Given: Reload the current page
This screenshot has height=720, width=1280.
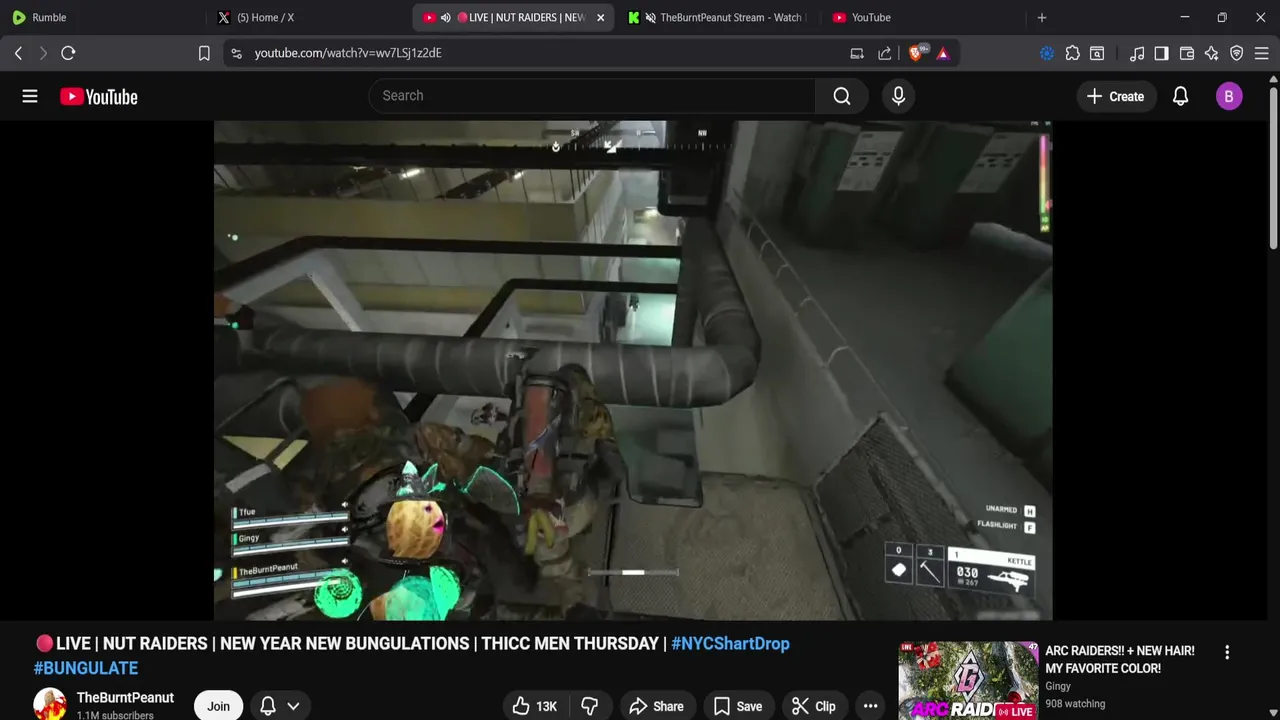Looking at the screenshot, I should 68,53.
